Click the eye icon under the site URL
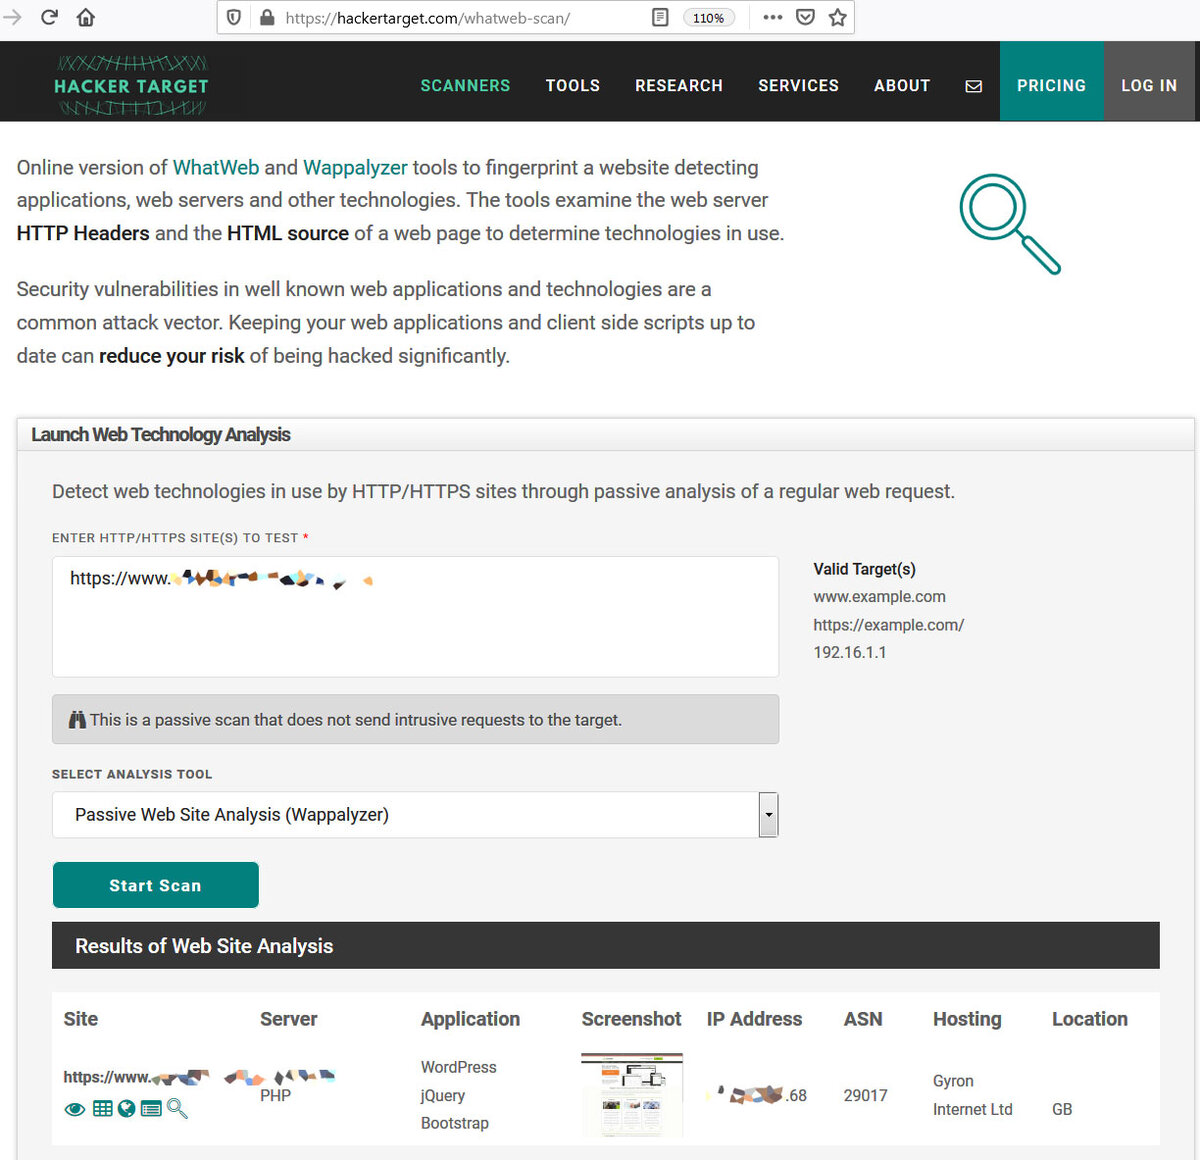Viewport: 1200px width, 1160px height. click(x=74, y=1109)
